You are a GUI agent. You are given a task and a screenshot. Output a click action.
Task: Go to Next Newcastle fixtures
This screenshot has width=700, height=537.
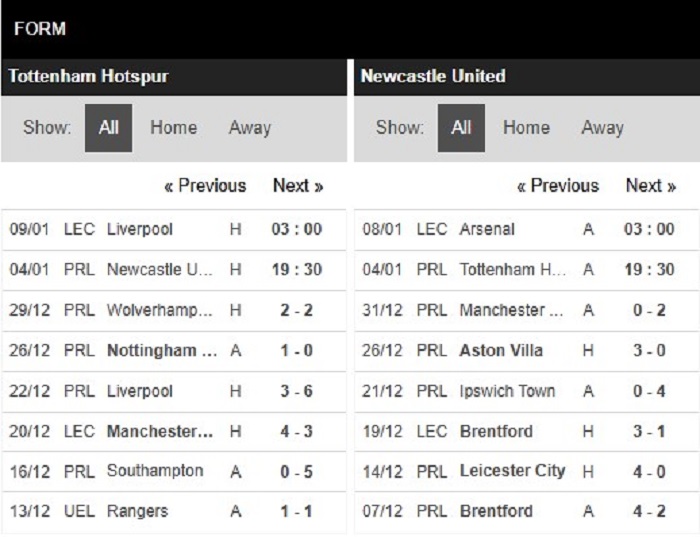[x=650, y=186]
